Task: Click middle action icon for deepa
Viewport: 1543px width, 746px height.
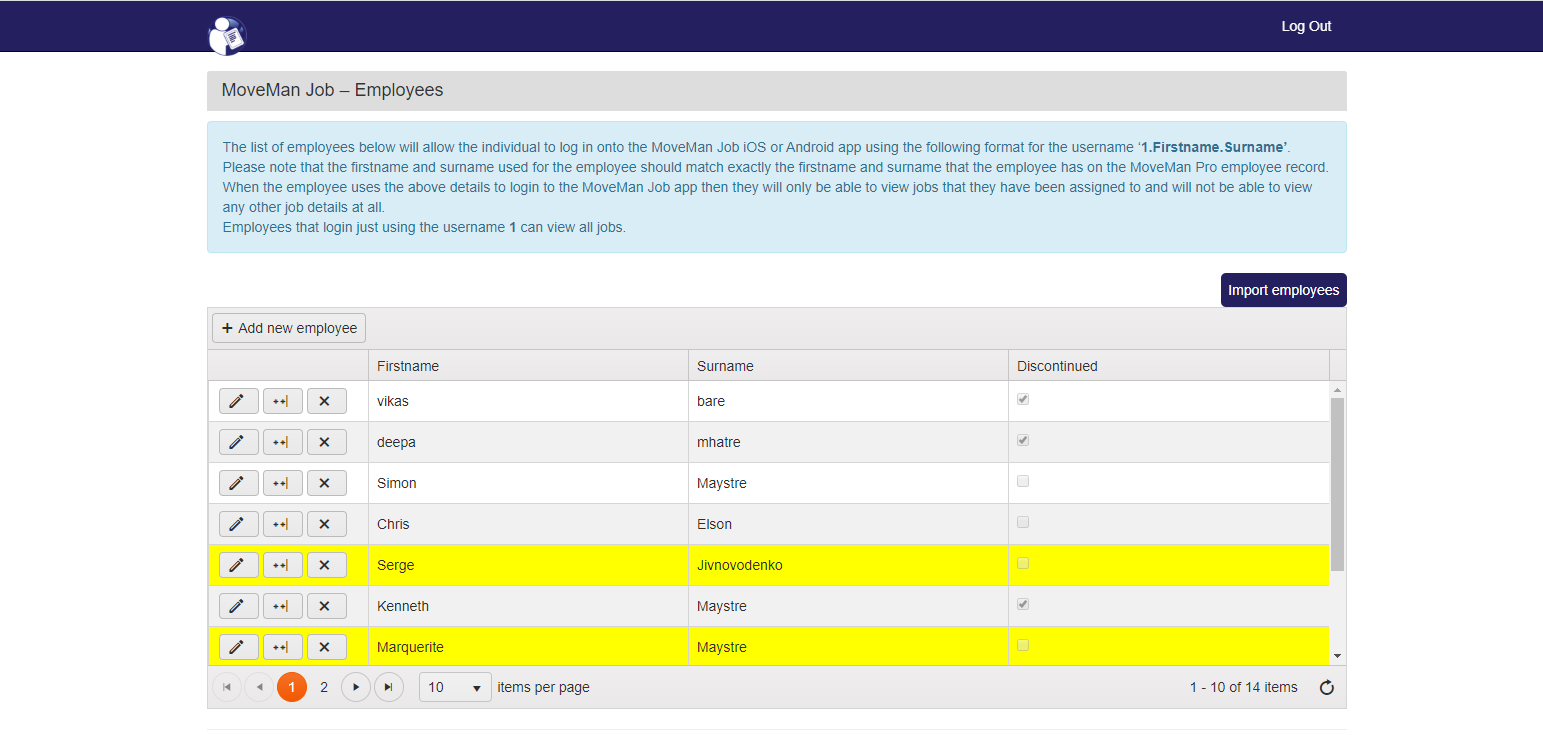Action: (283, 442)
